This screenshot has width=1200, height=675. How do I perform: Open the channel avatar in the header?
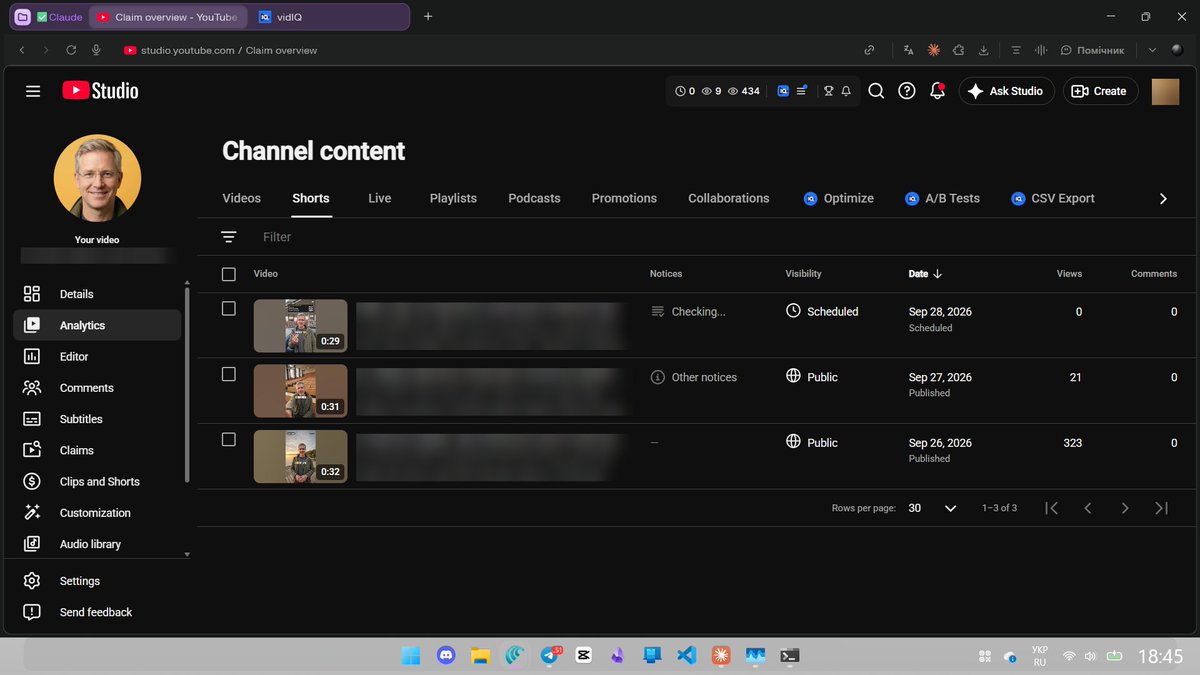pos(1165,91)
